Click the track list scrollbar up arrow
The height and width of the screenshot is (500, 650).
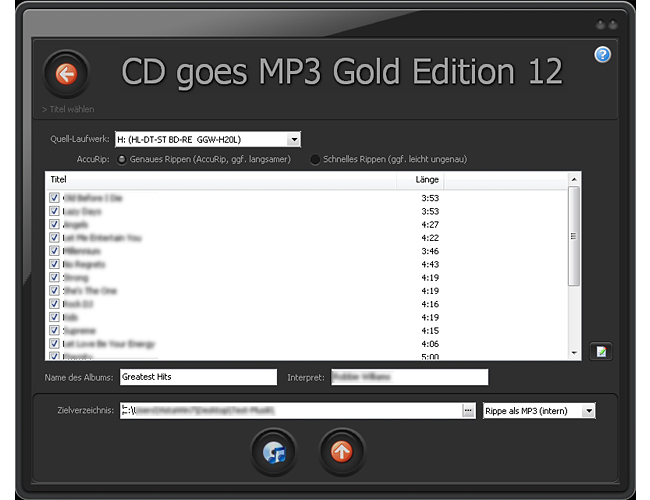click(574, 180)
